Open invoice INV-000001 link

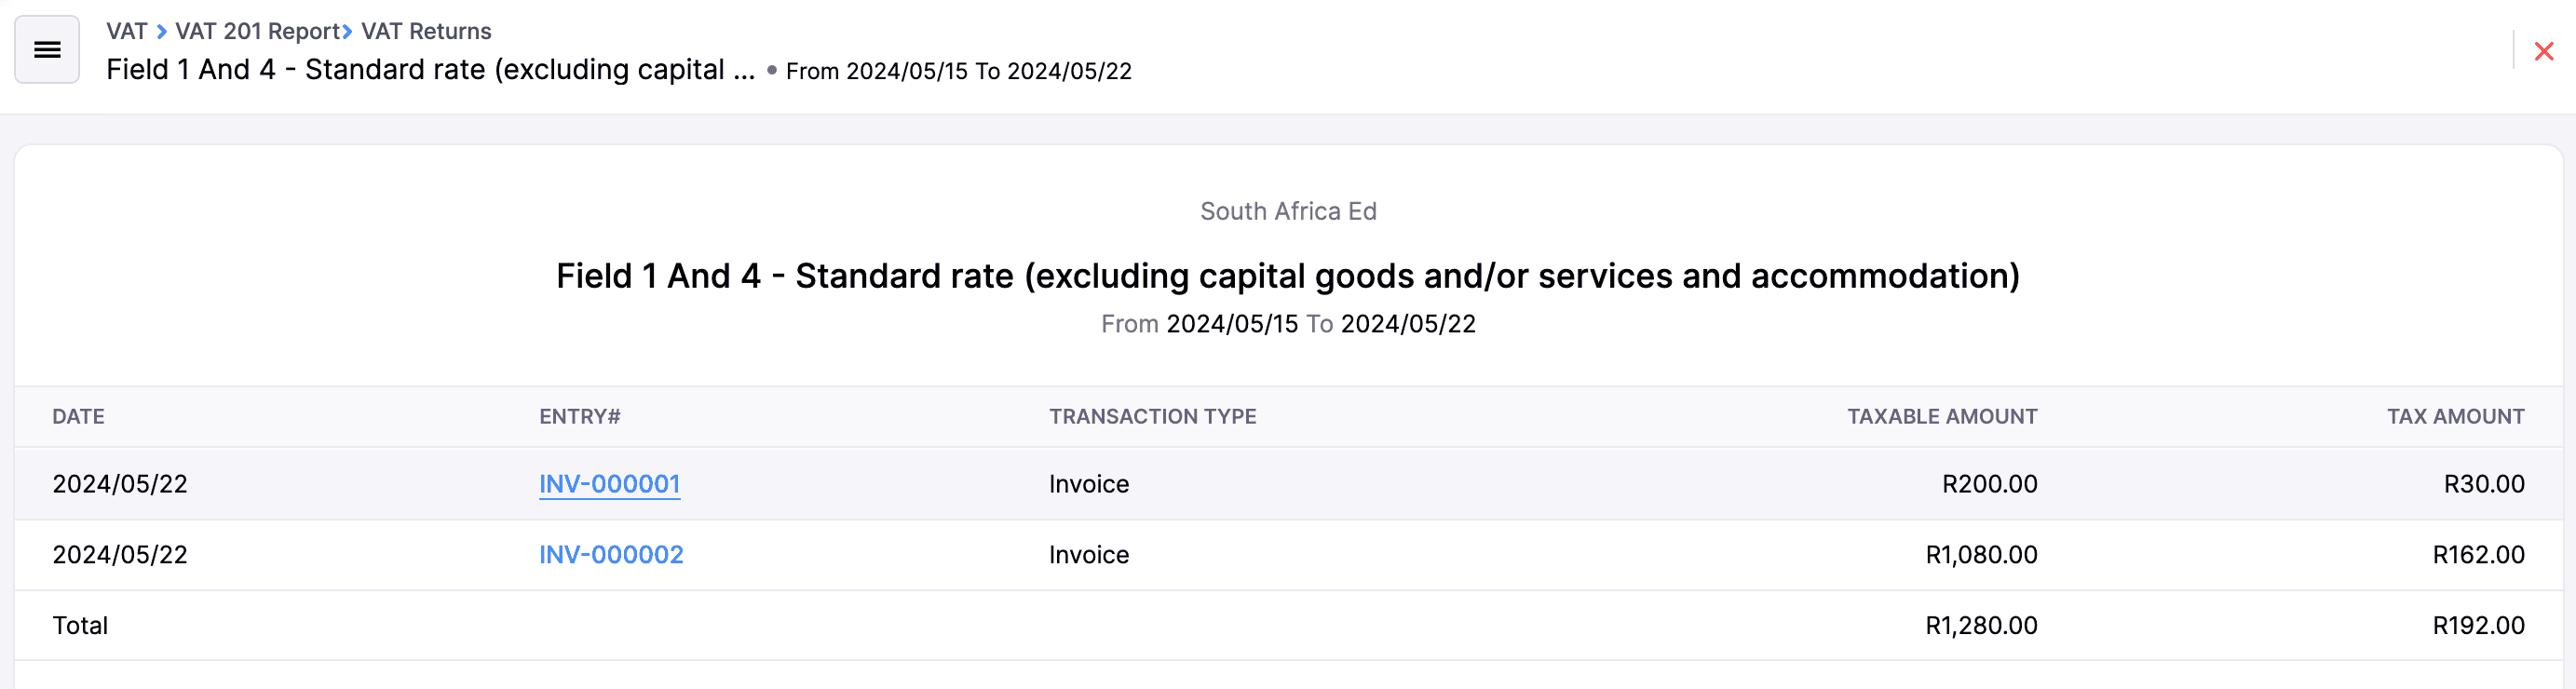pyautogui.click(x=609, y=484)
